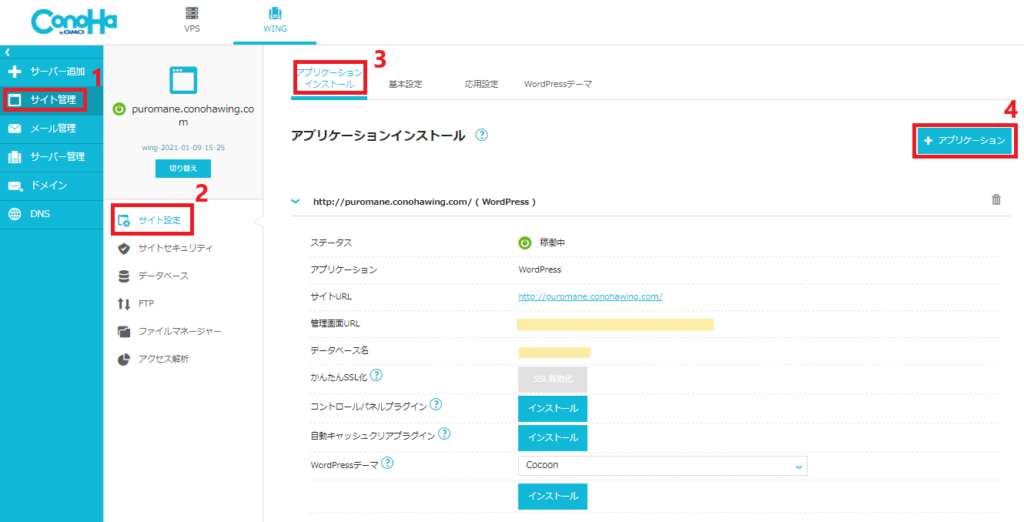Click the ConoHa by GMO logo
This screenshot has height=522, width=1024.
coord(74,24)
